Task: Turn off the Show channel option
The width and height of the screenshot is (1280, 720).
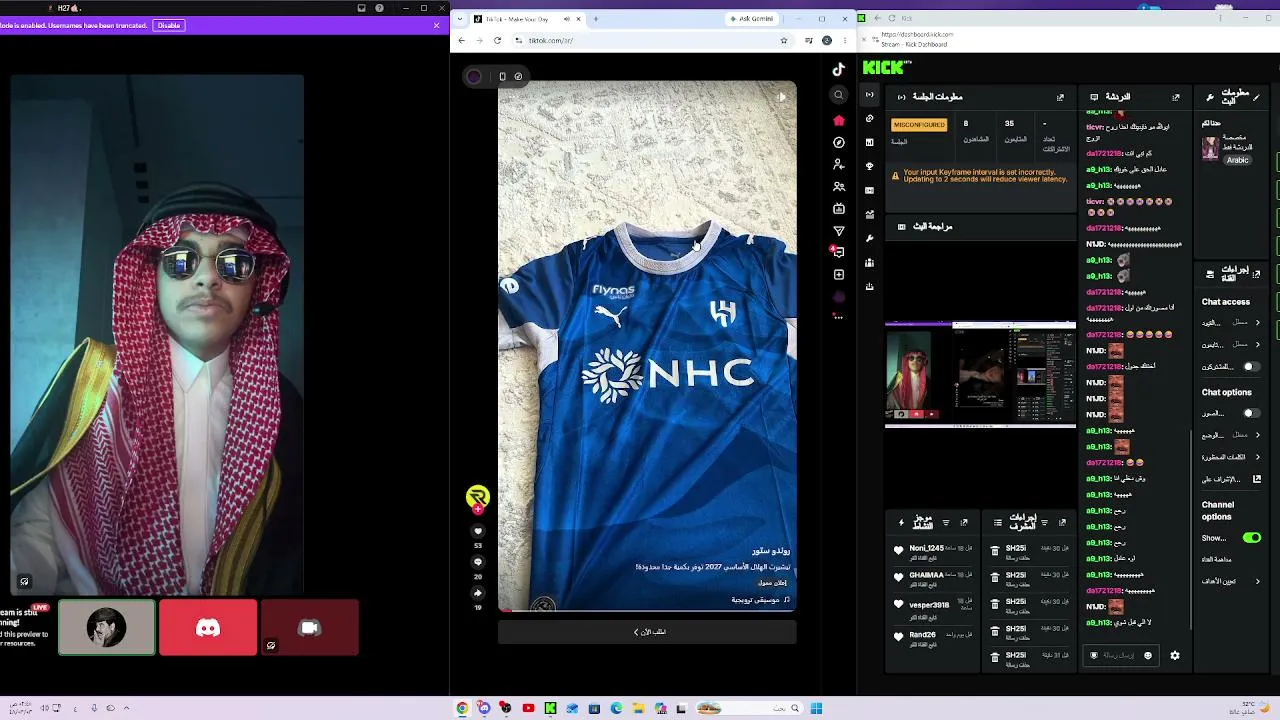Action: [1251, 538]
